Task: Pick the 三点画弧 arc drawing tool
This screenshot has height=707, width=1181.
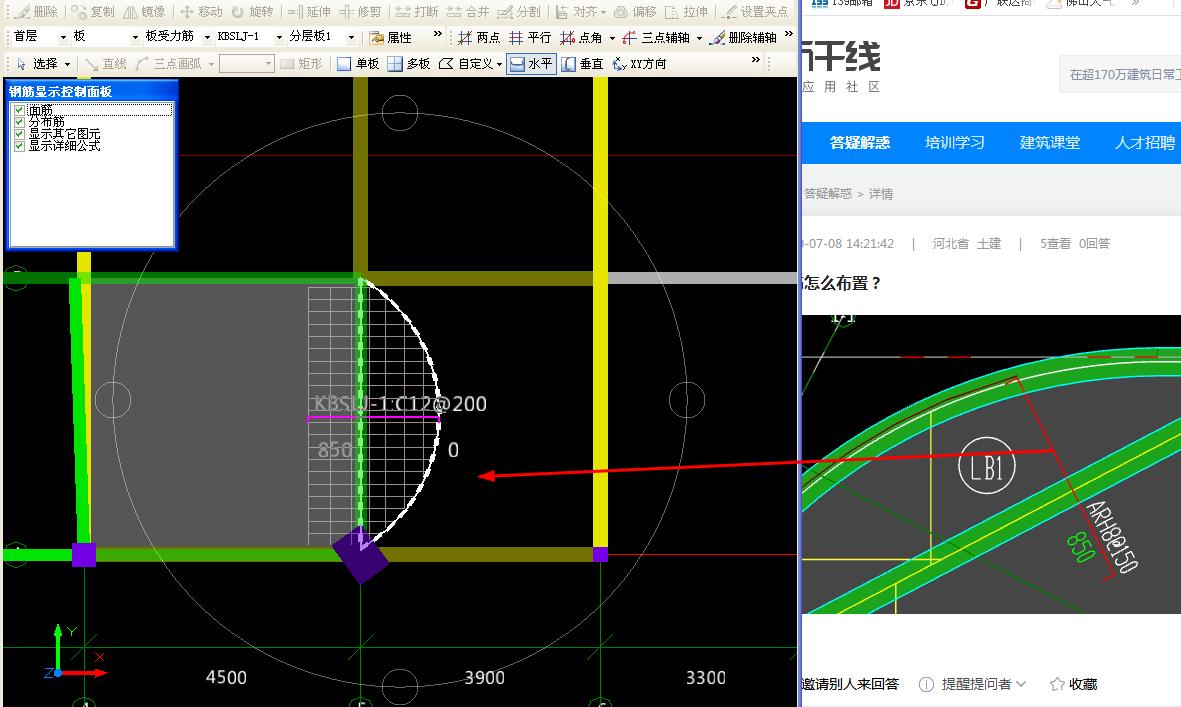Action: [168, 64]
